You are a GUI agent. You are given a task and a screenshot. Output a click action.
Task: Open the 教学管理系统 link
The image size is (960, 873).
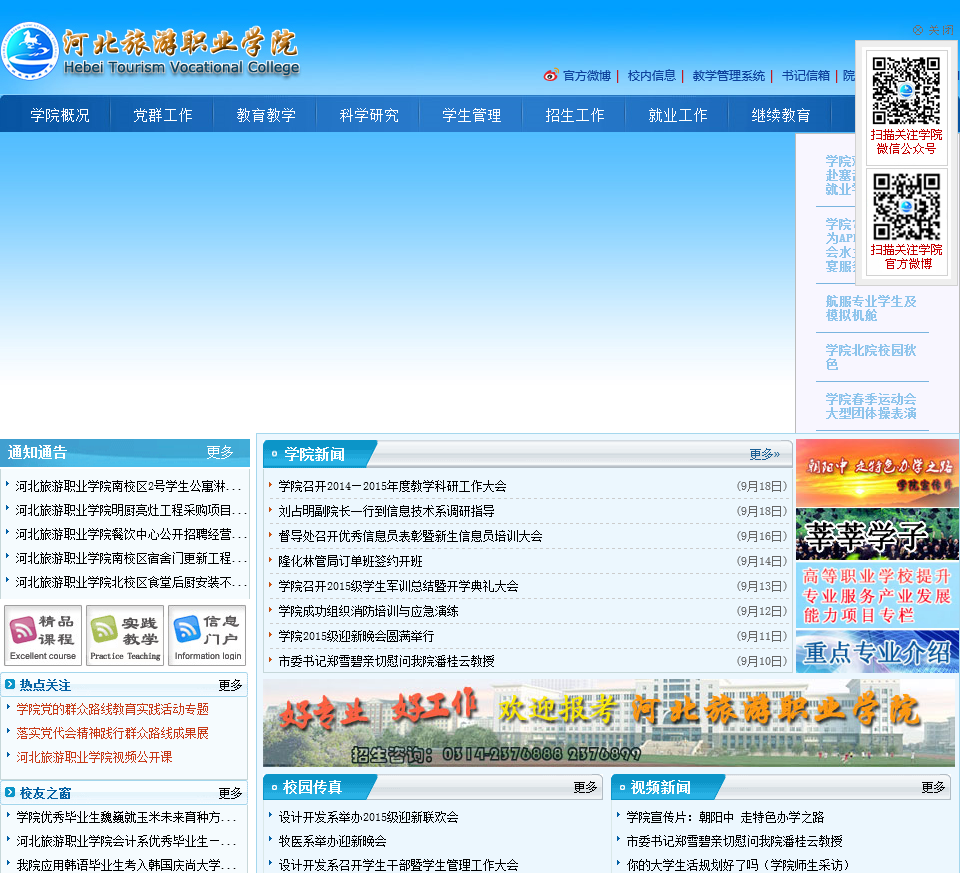coord(729,76)
